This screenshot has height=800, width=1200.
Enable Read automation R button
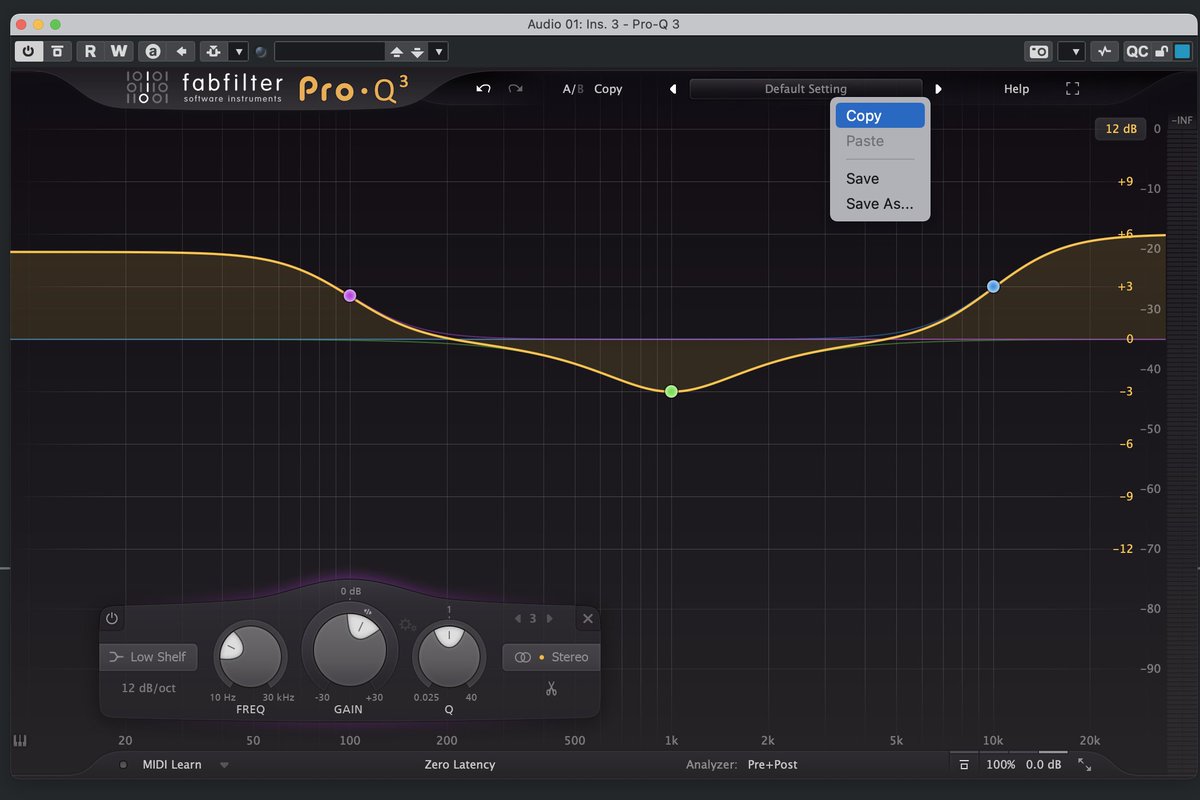[91, 51]
